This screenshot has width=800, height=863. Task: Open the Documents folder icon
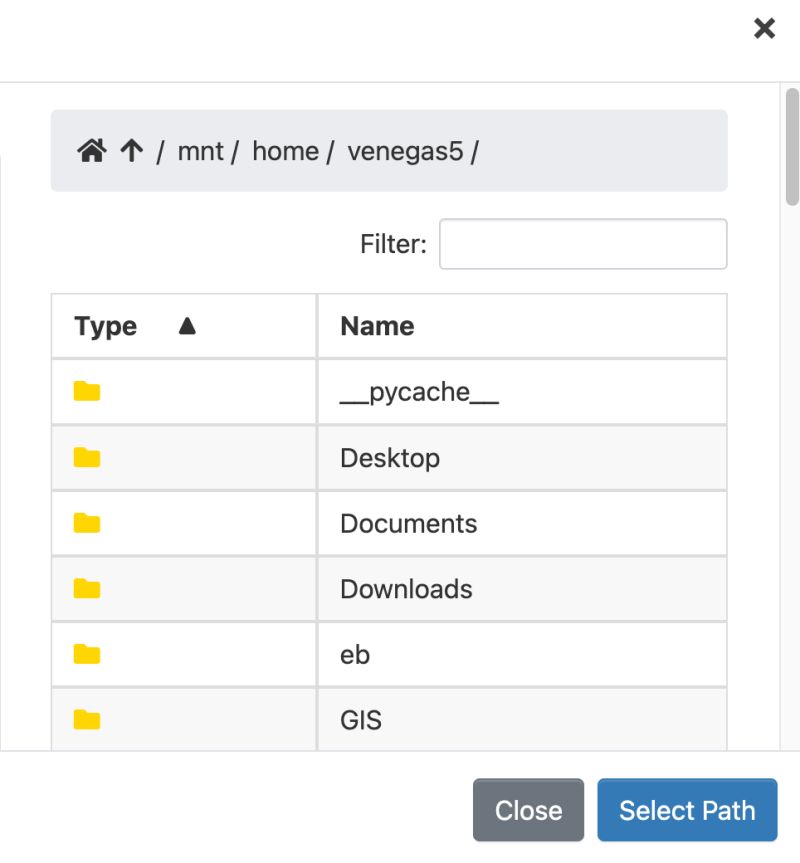pos(87,522)
